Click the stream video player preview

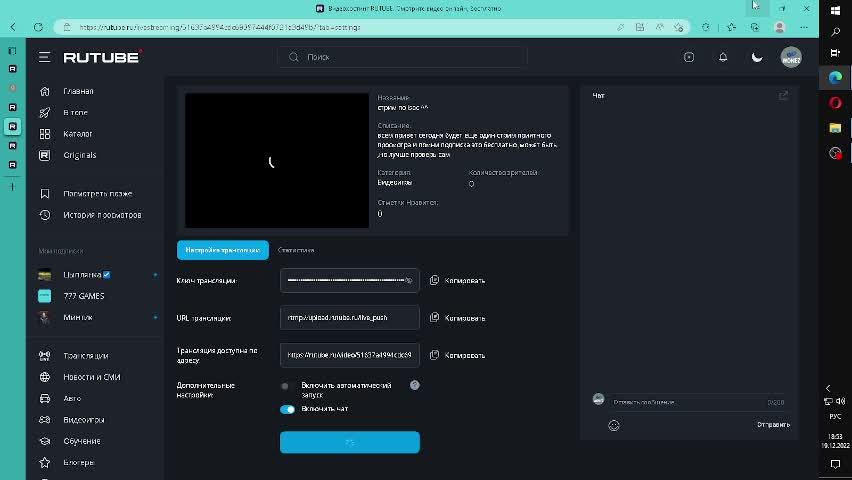pos(277,160)
